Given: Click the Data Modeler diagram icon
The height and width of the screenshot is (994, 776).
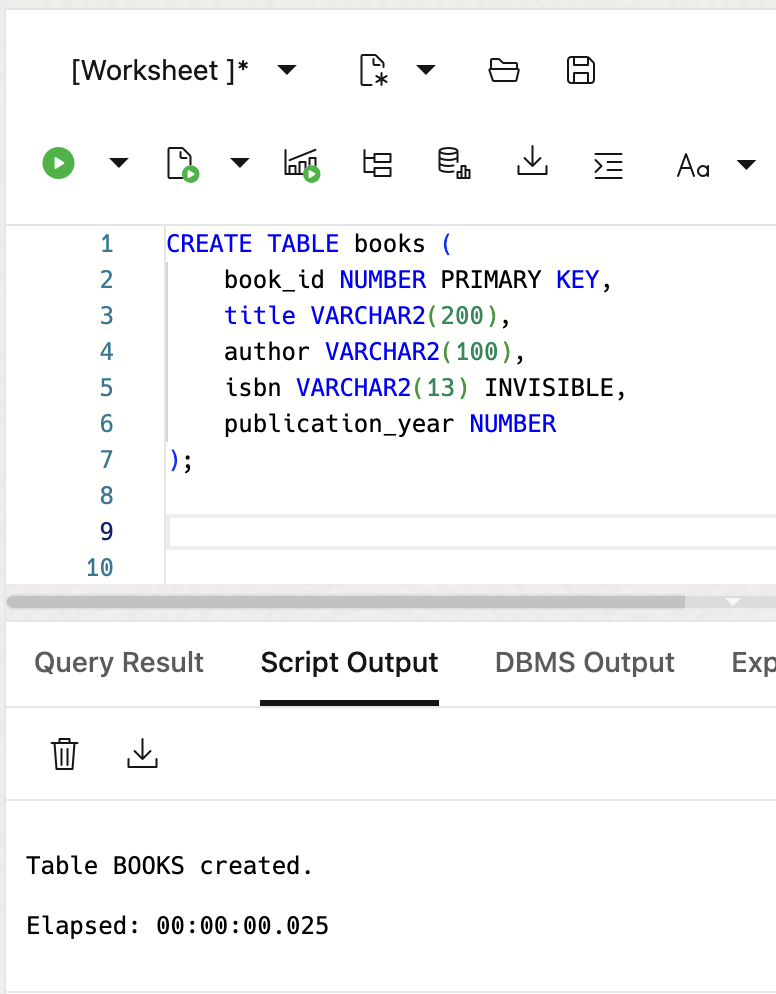Looking at the screenshot, I should (x=454, y=164).
